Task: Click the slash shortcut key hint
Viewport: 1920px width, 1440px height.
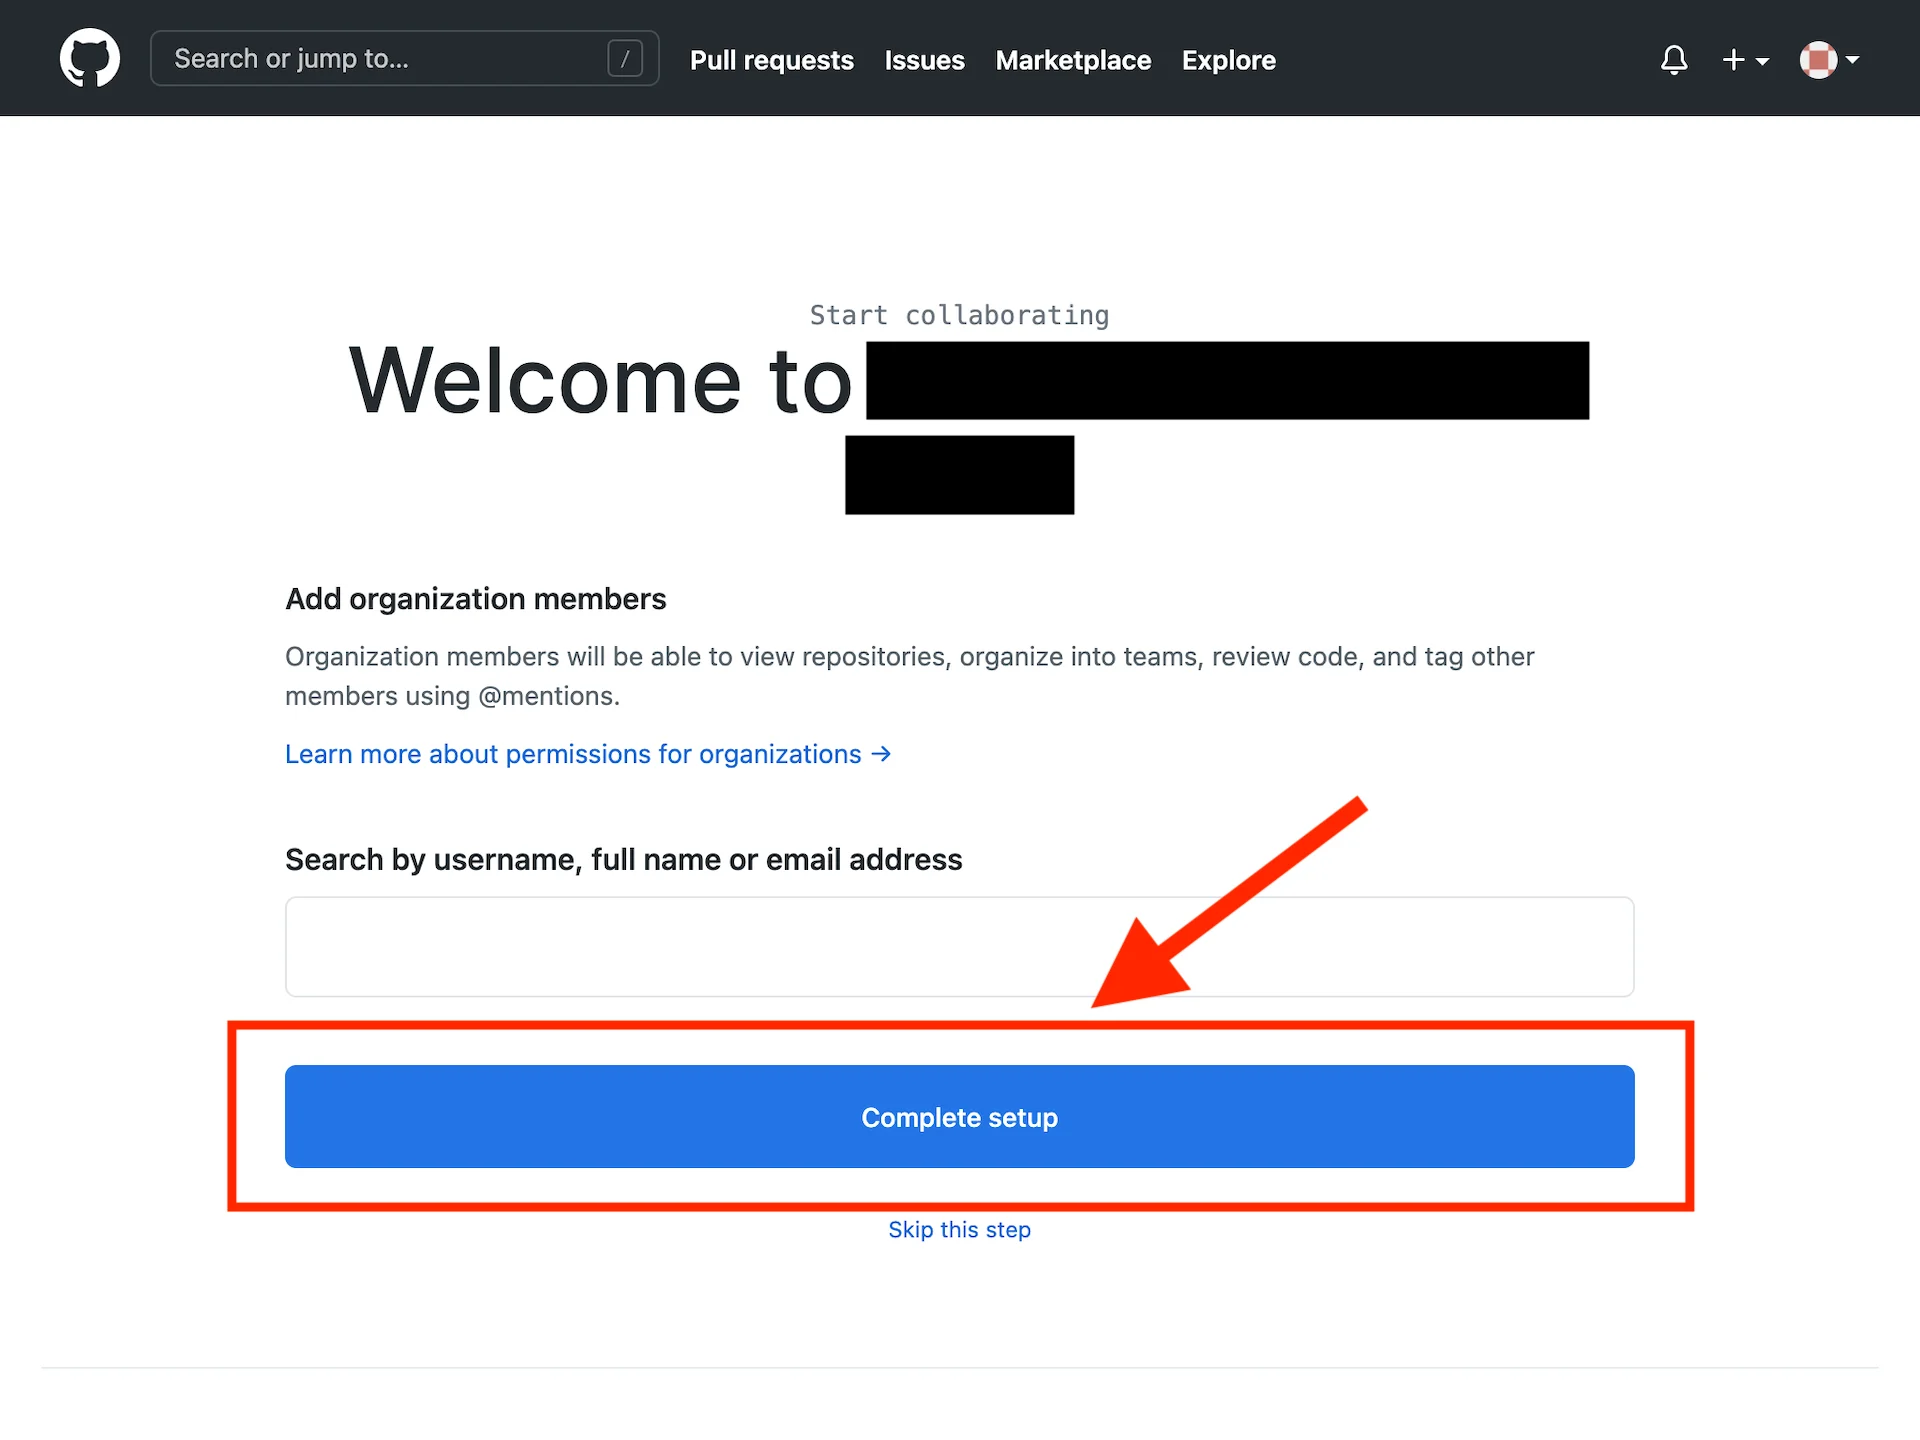Action: click(x=625, y=59)
